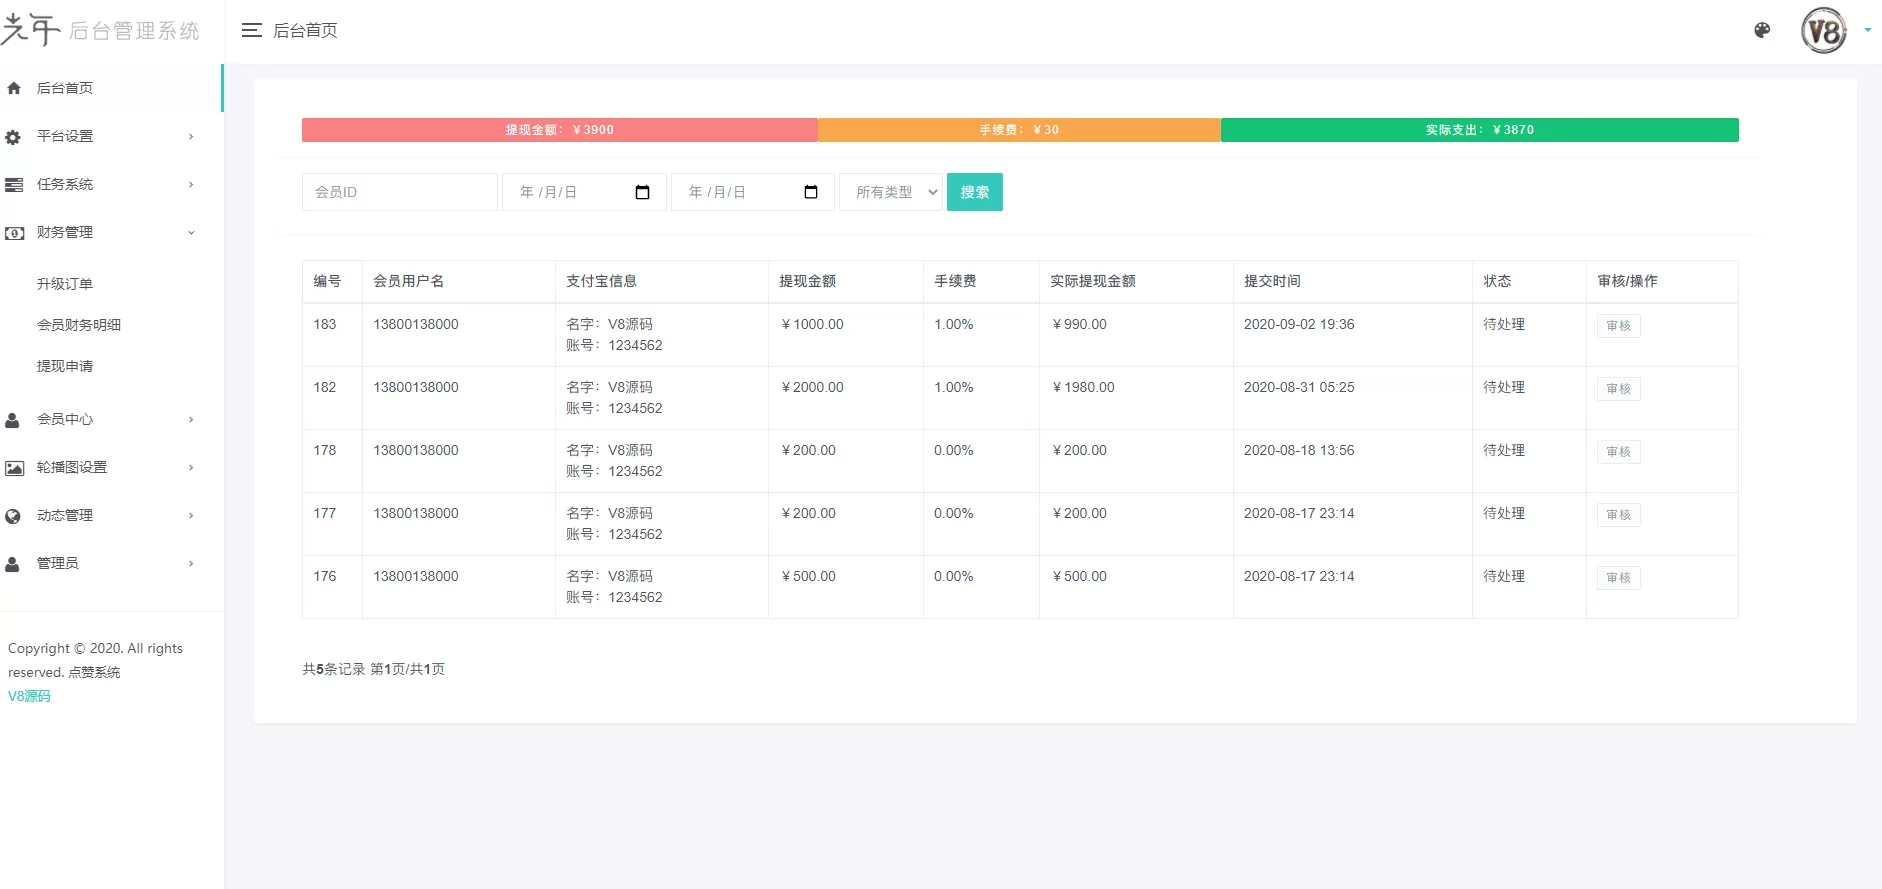Open 提现申请 in the sidebar
Viewport: 1882px width, 889px height.
[65, 366]
